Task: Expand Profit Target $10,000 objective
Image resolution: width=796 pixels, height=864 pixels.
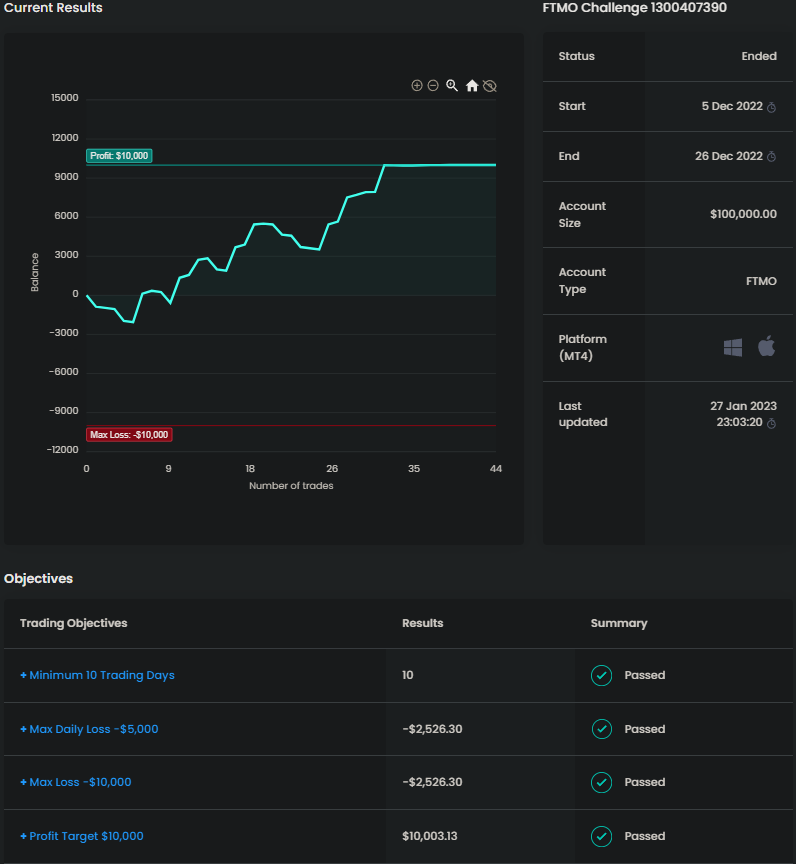Action: pyautogui.click(x=82, y=836)
